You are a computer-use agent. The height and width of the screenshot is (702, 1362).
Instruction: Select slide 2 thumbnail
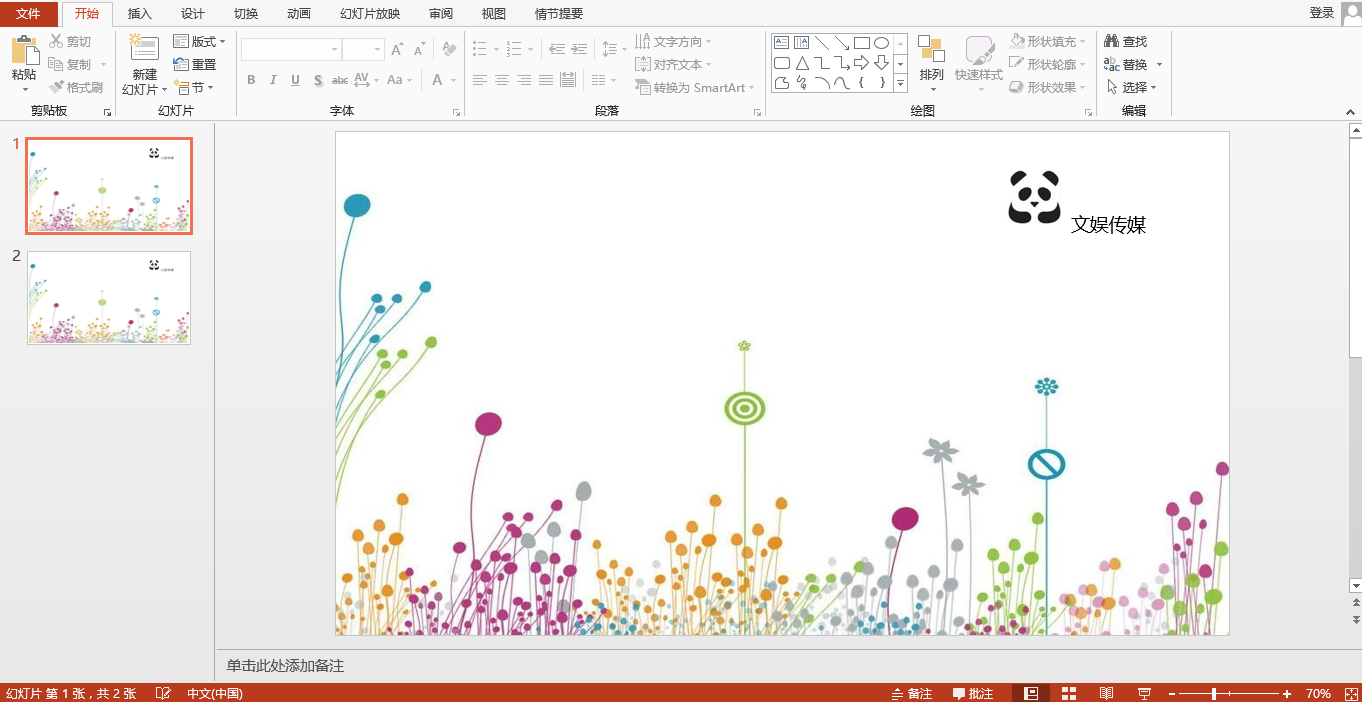tap(109, 298)
